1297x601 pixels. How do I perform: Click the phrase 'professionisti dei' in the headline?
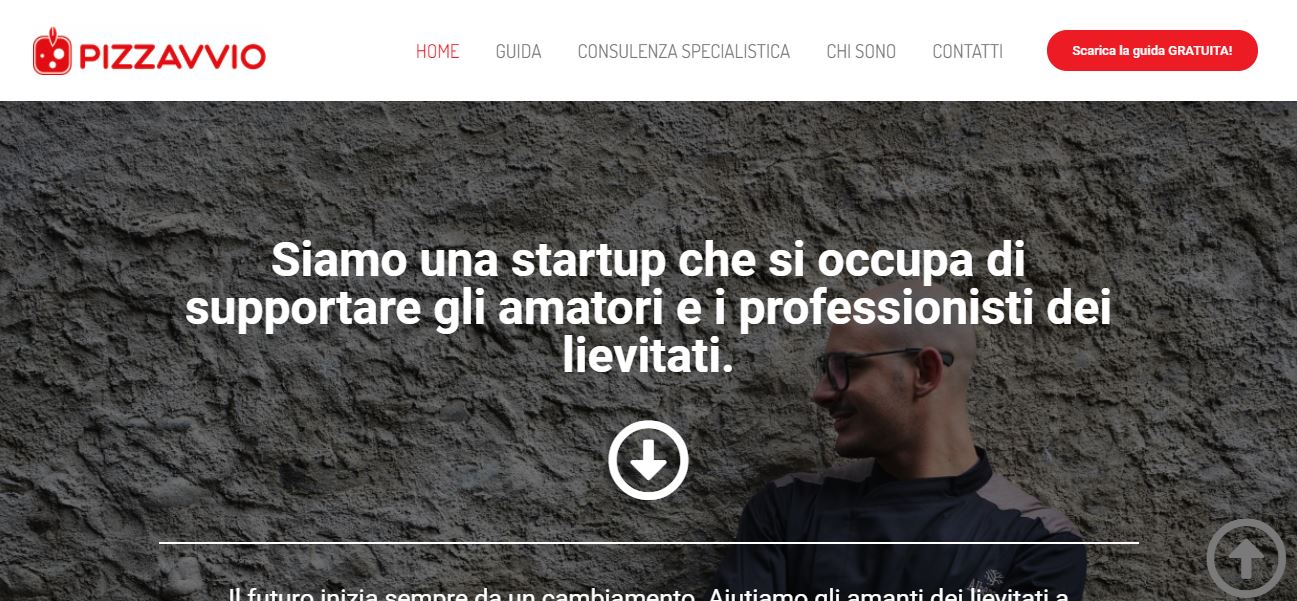click(x=925, y=309)
